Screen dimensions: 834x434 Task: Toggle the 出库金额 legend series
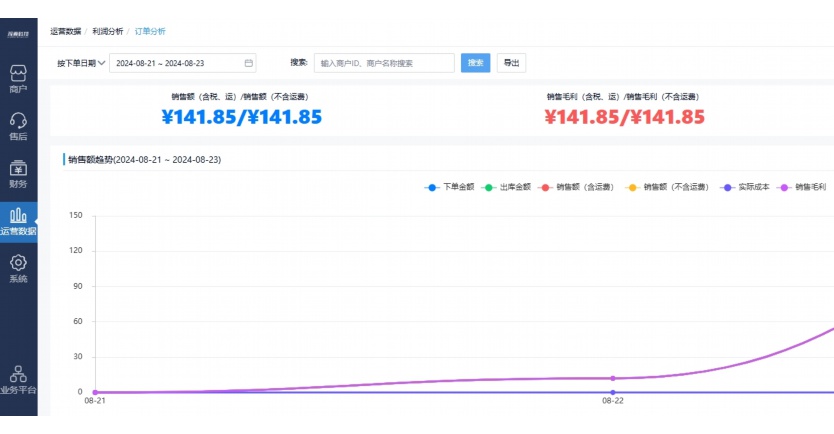(506, 187)
